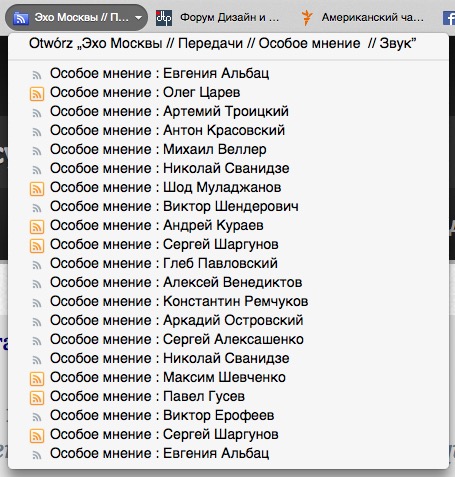Screen dimensions: 455x477
Task: Click orange RSS icon of Сергей Шаргунов under Андрей Кураев
Action: (x=37, y=246)
